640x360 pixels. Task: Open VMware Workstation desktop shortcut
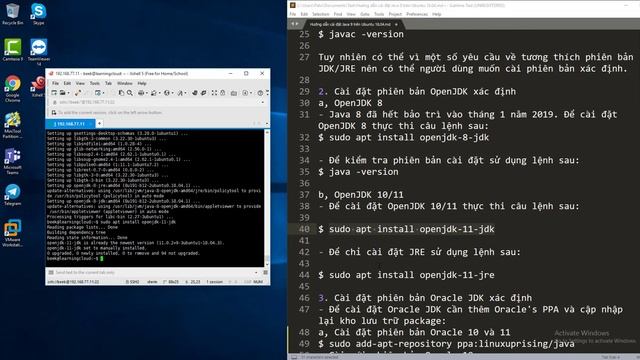pyautogui.click(x=12, y=233)
